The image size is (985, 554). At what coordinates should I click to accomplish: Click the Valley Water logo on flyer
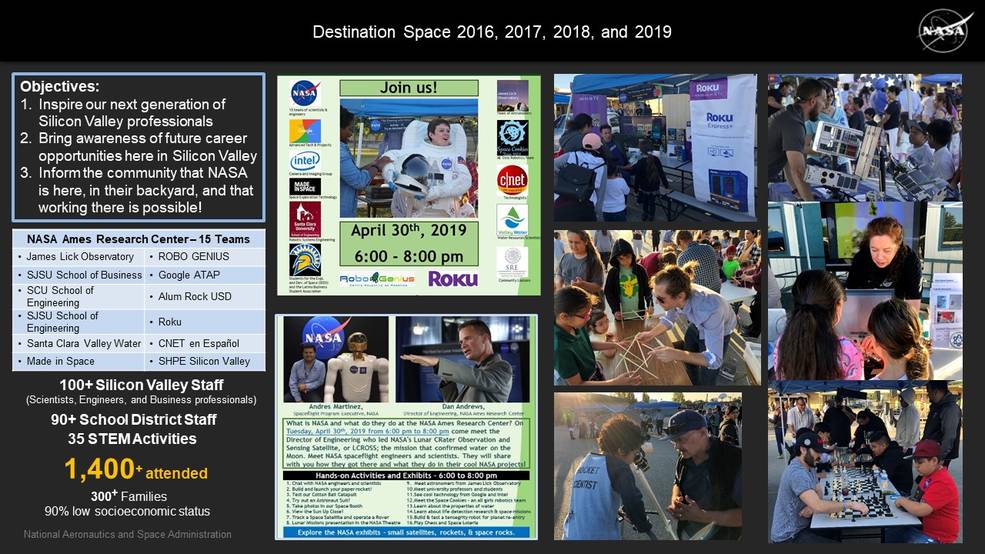tap(513, 220)
